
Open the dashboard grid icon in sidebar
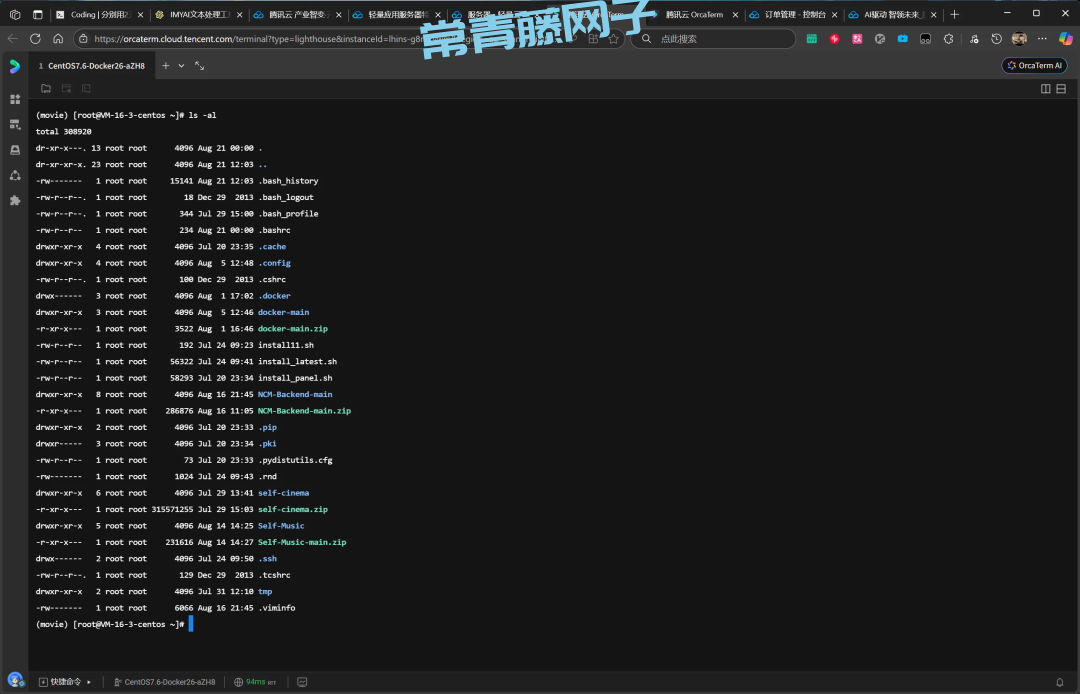click(x=15, y=99)
